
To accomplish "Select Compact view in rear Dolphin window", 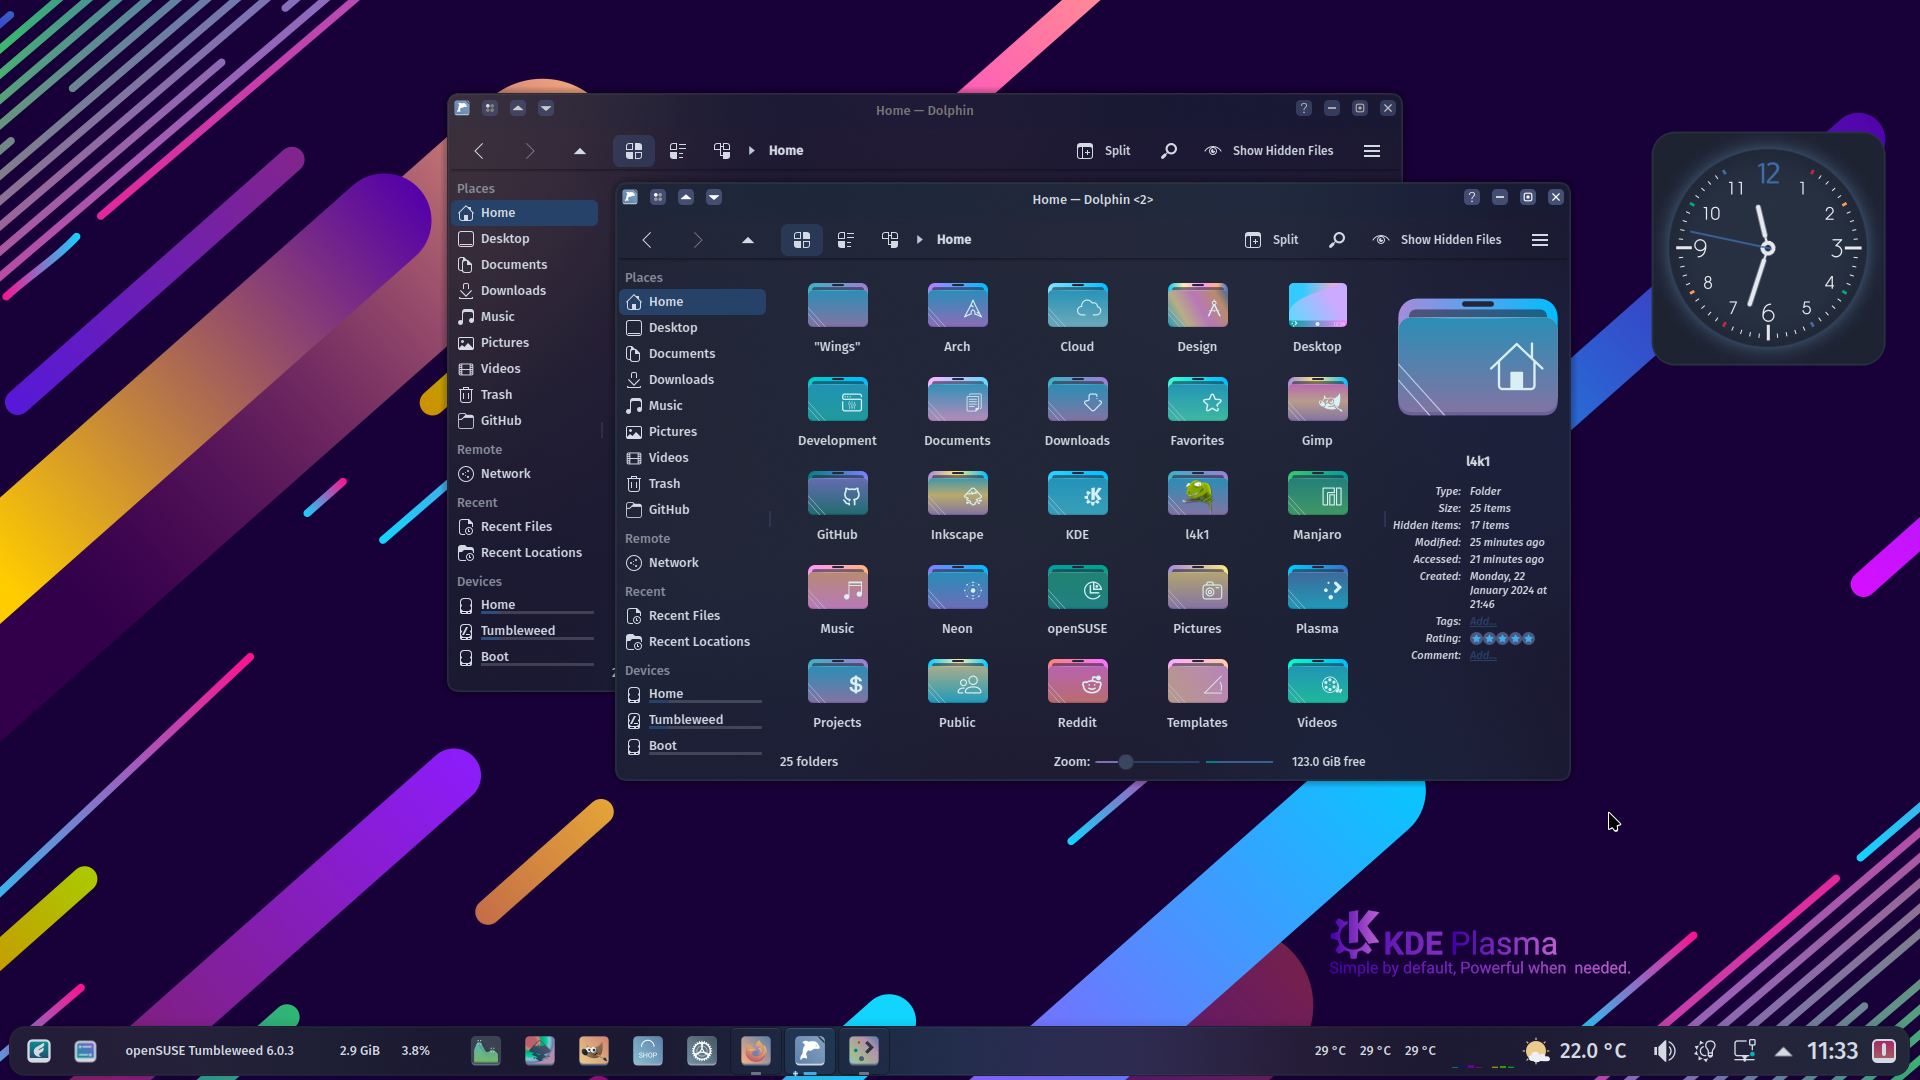I will tap(678, 151).
